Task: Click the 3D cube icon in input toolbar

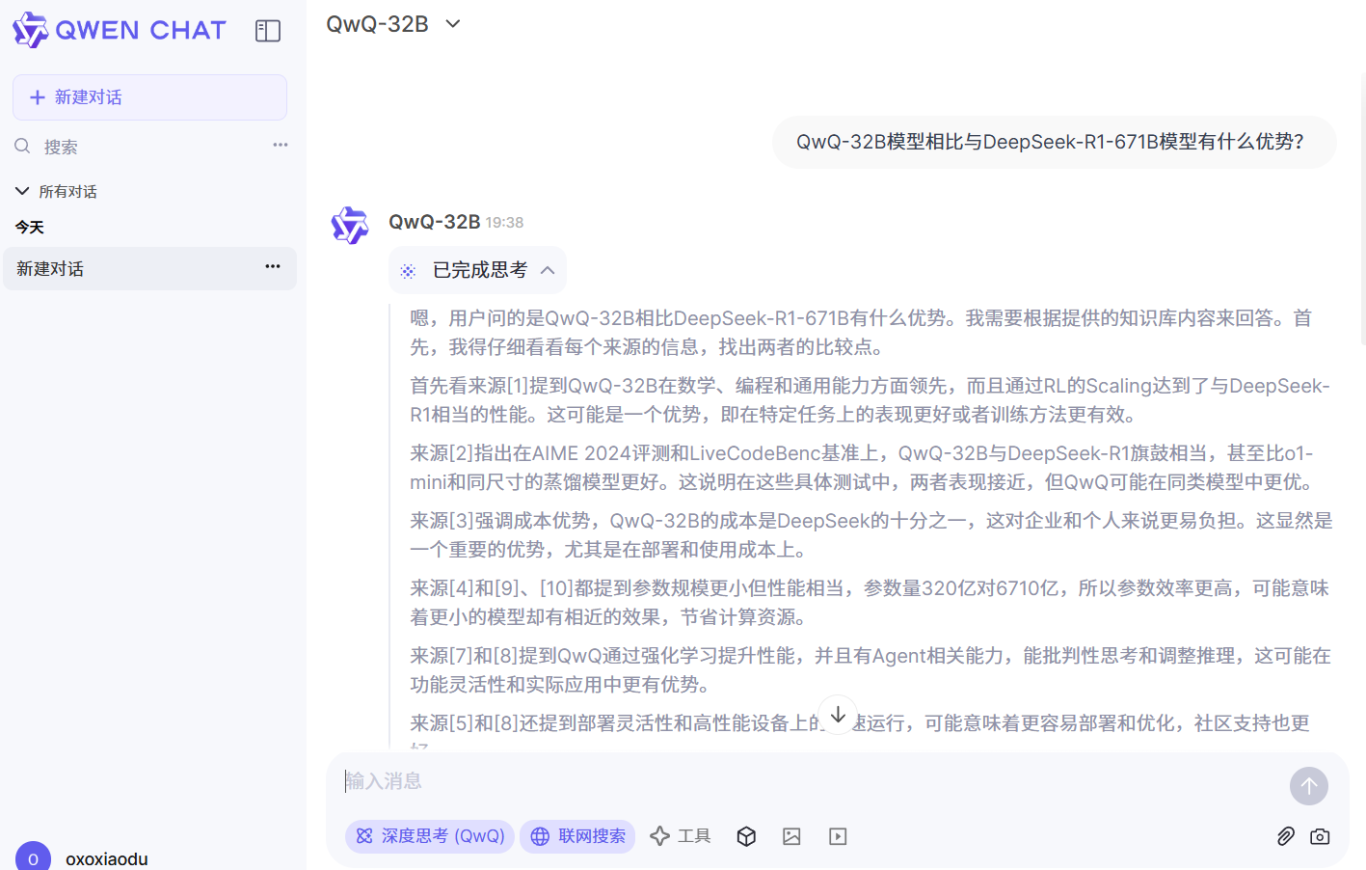Action: [746, 836]
